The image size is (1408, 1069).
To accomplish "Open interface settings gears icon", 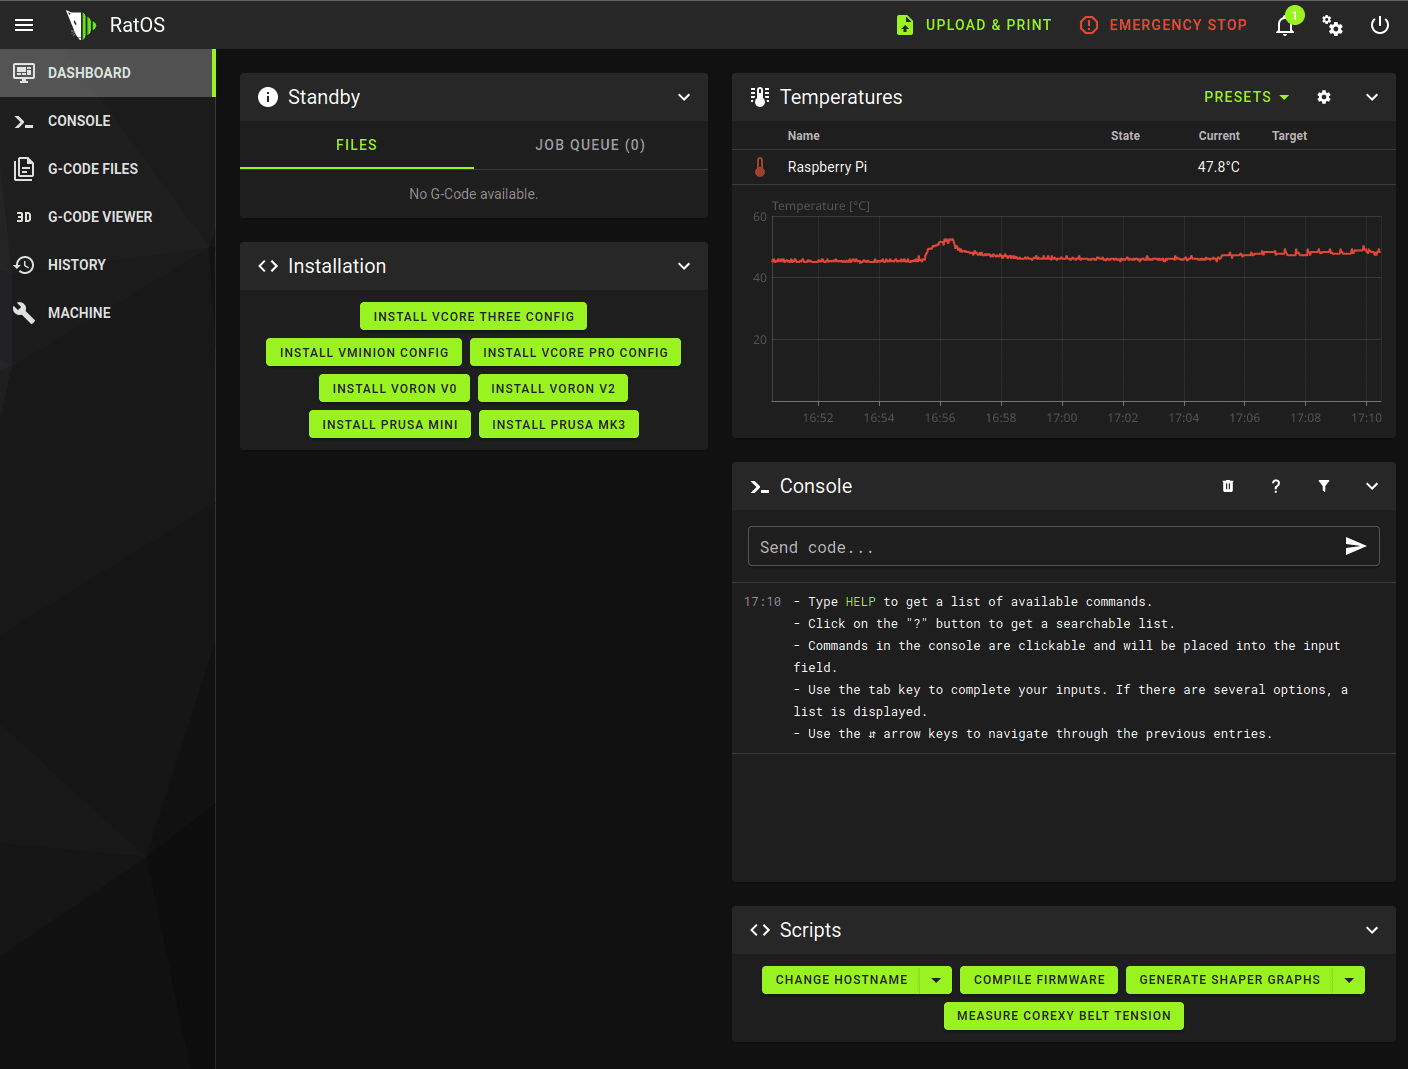I will coord(1332,25).
